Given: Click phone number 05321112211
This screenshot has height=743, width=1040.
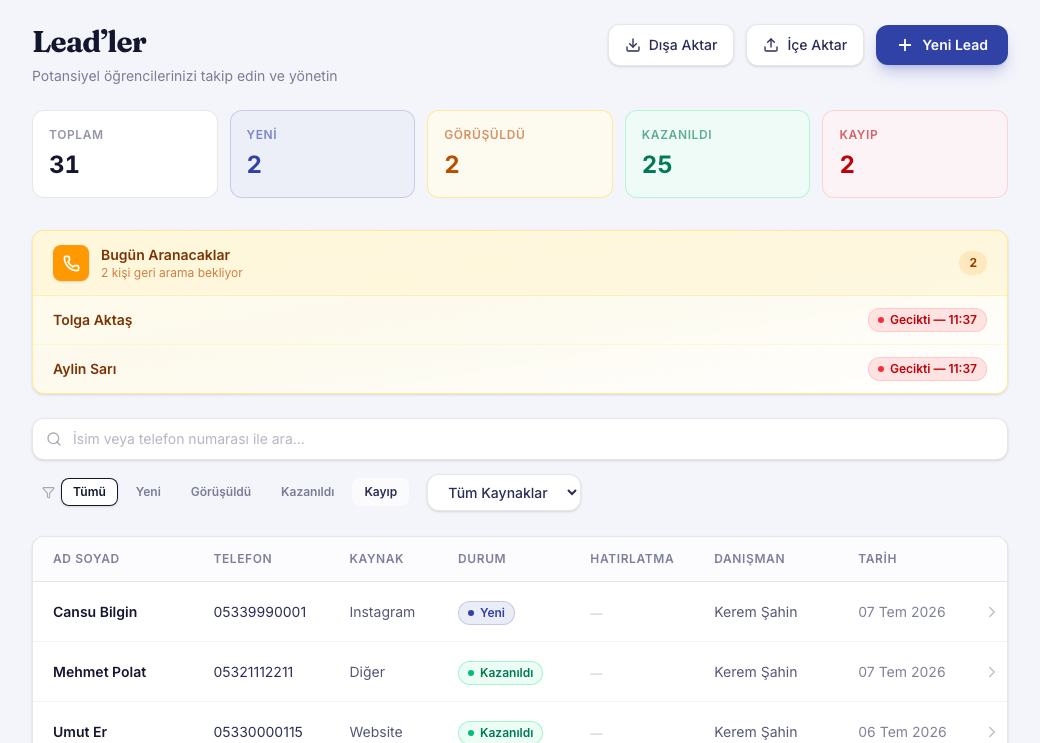Looking at the screenshot, I should point(253,672).
